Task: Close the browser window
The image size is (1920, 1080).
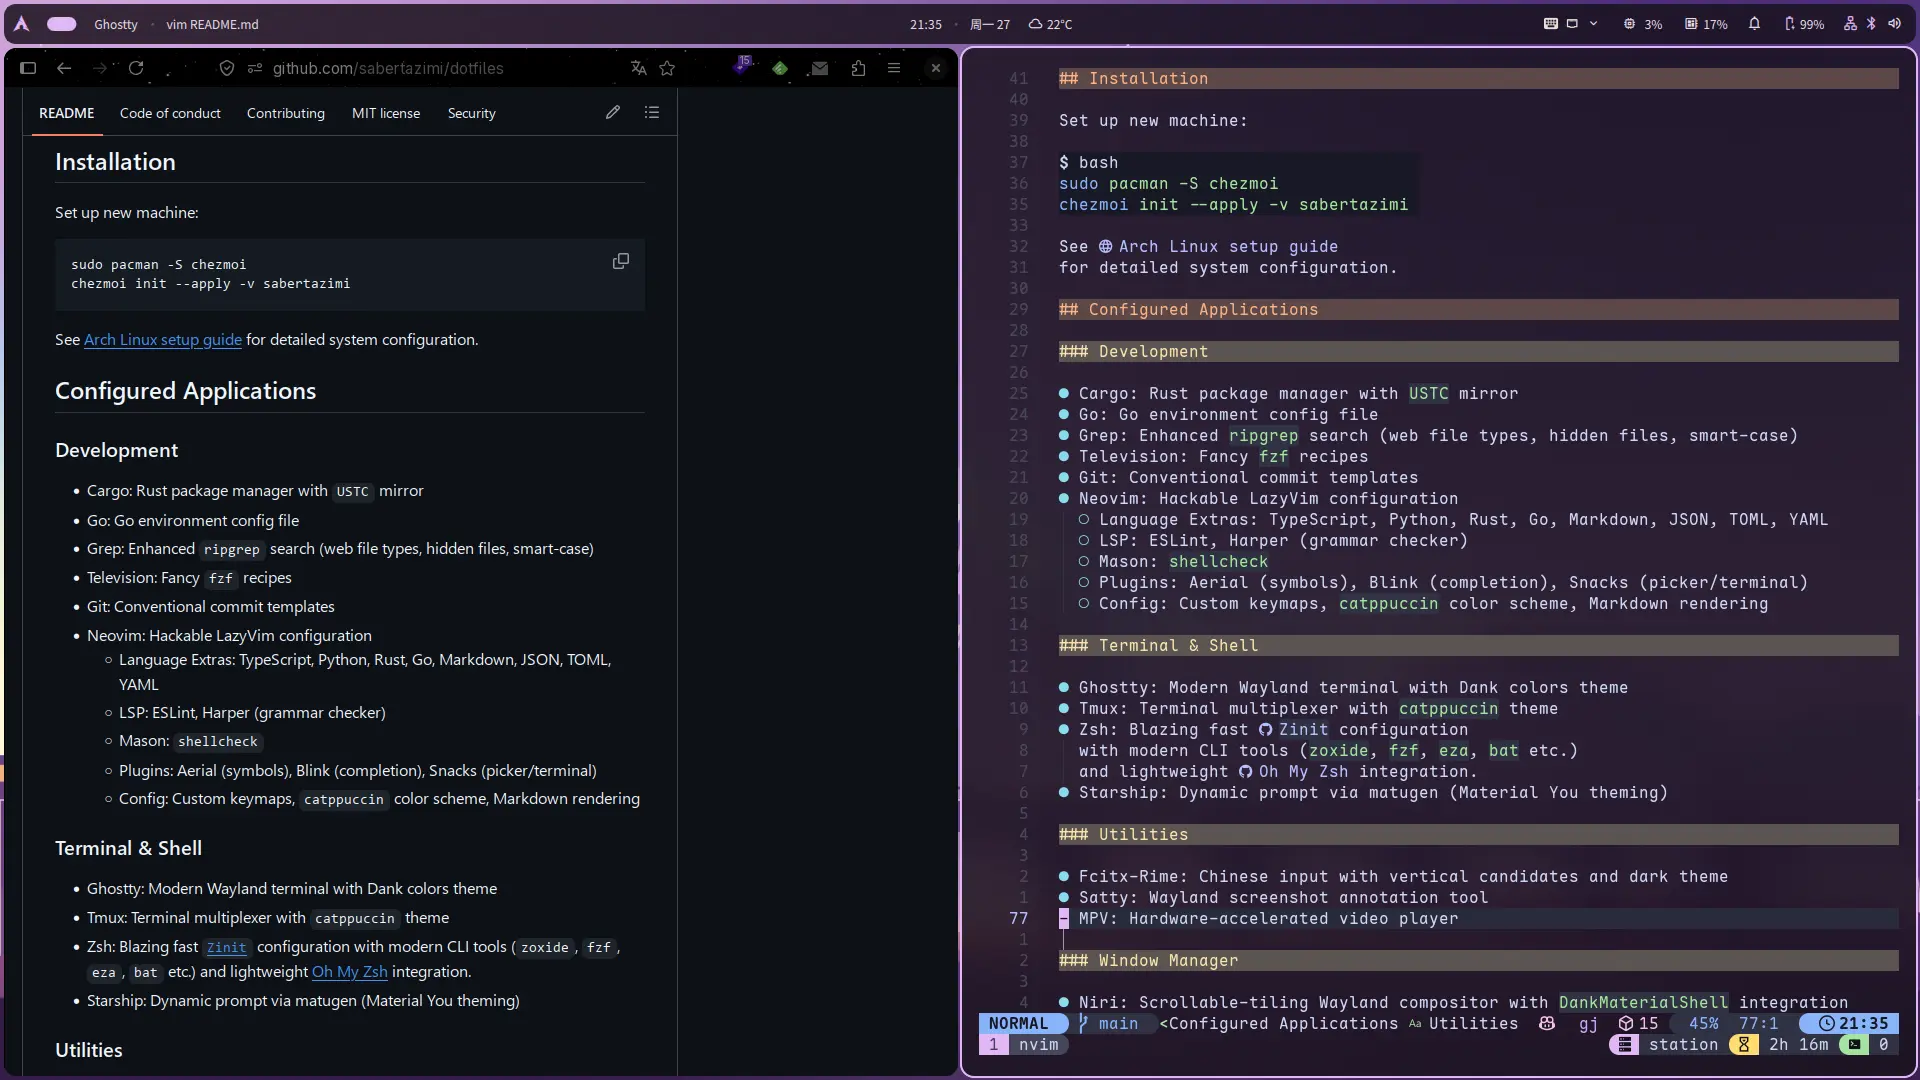Action: click(936, 68)
